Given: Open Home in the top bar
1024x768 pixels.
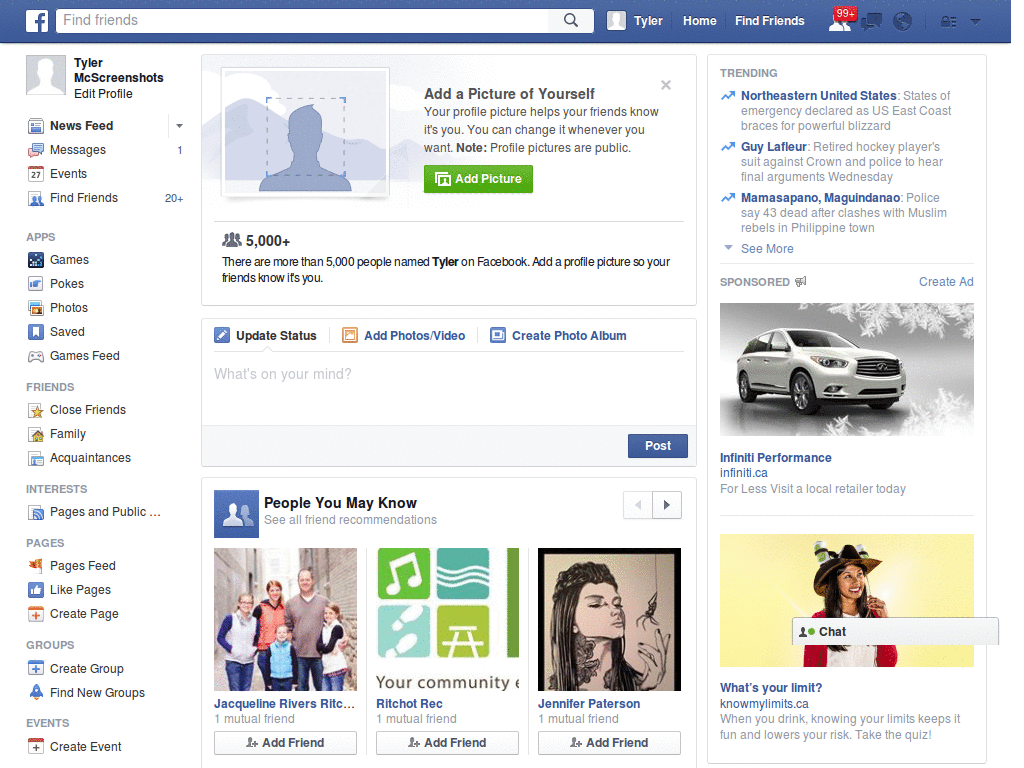Looking at the screenshot, I should 699,21.
